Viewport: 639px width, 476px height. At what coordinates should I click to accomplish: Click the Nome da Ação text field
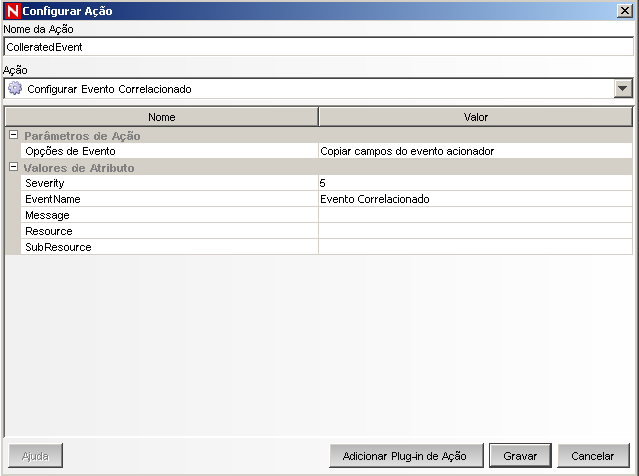coord(319,47)
